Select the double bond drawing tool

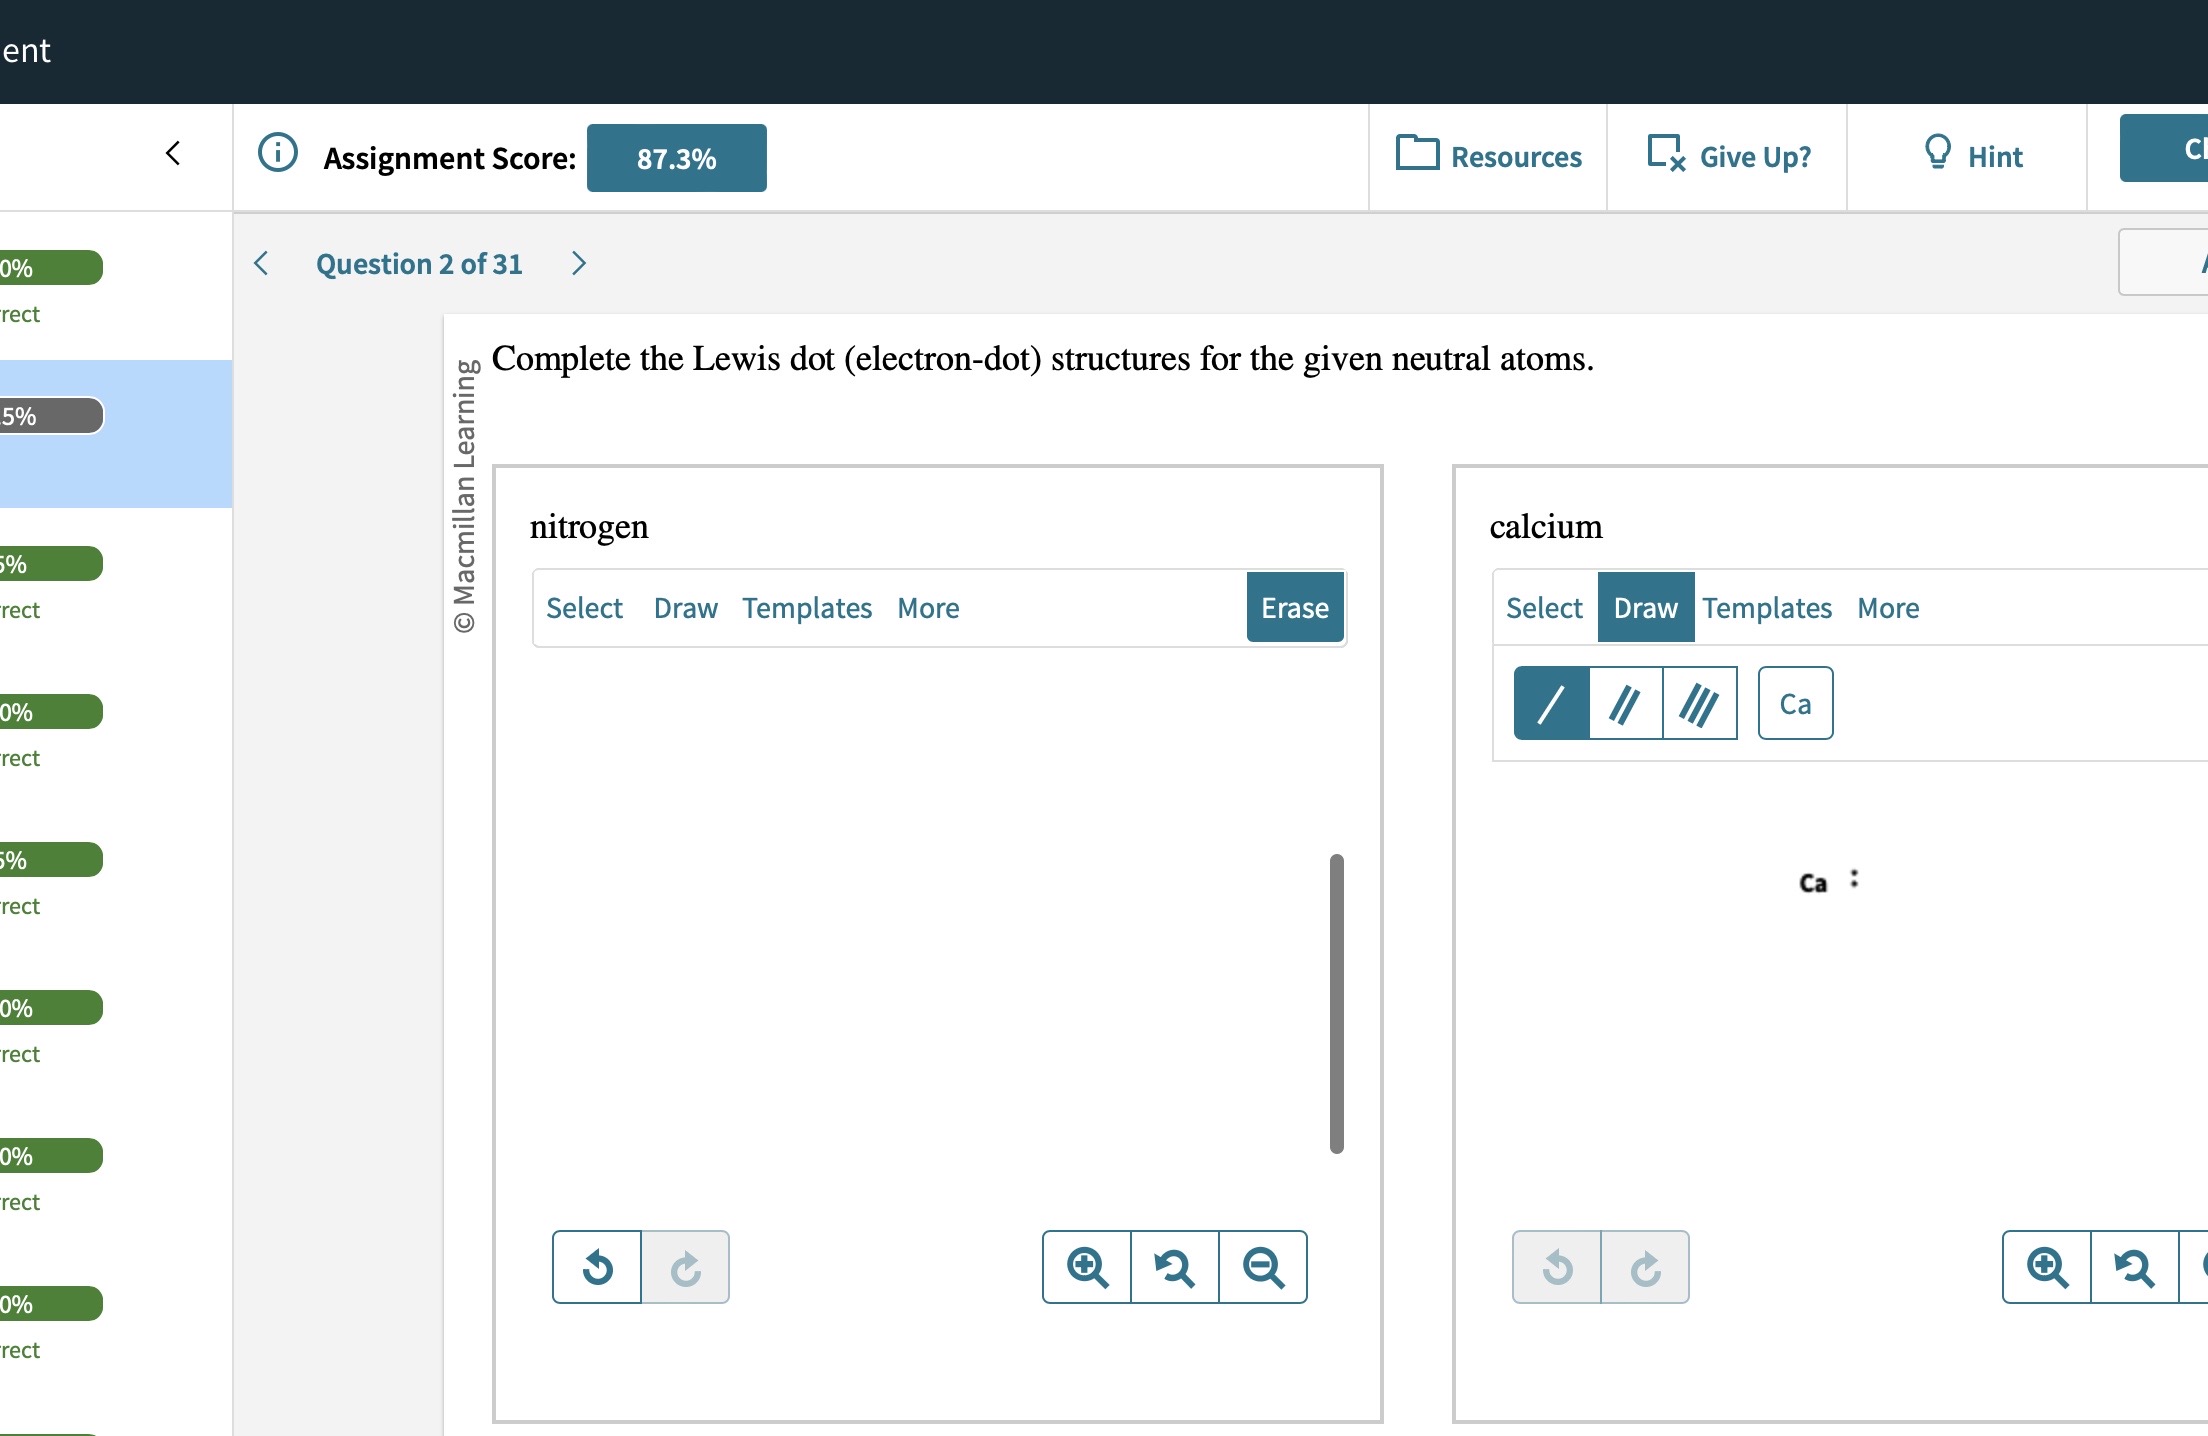(x=1625, y=703)
